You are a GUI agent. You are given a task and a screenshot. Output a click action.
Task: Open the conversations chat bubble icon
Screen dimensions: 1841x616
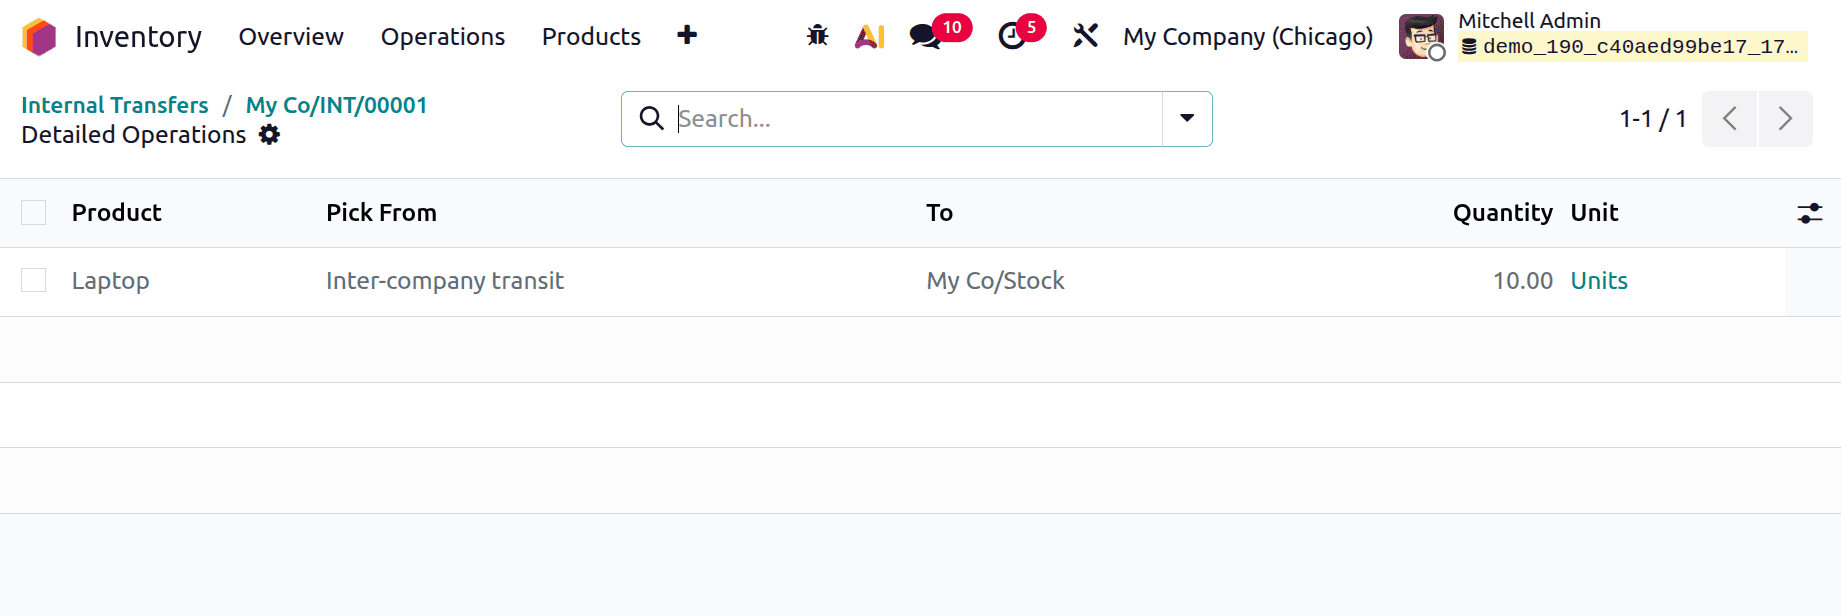925,37
